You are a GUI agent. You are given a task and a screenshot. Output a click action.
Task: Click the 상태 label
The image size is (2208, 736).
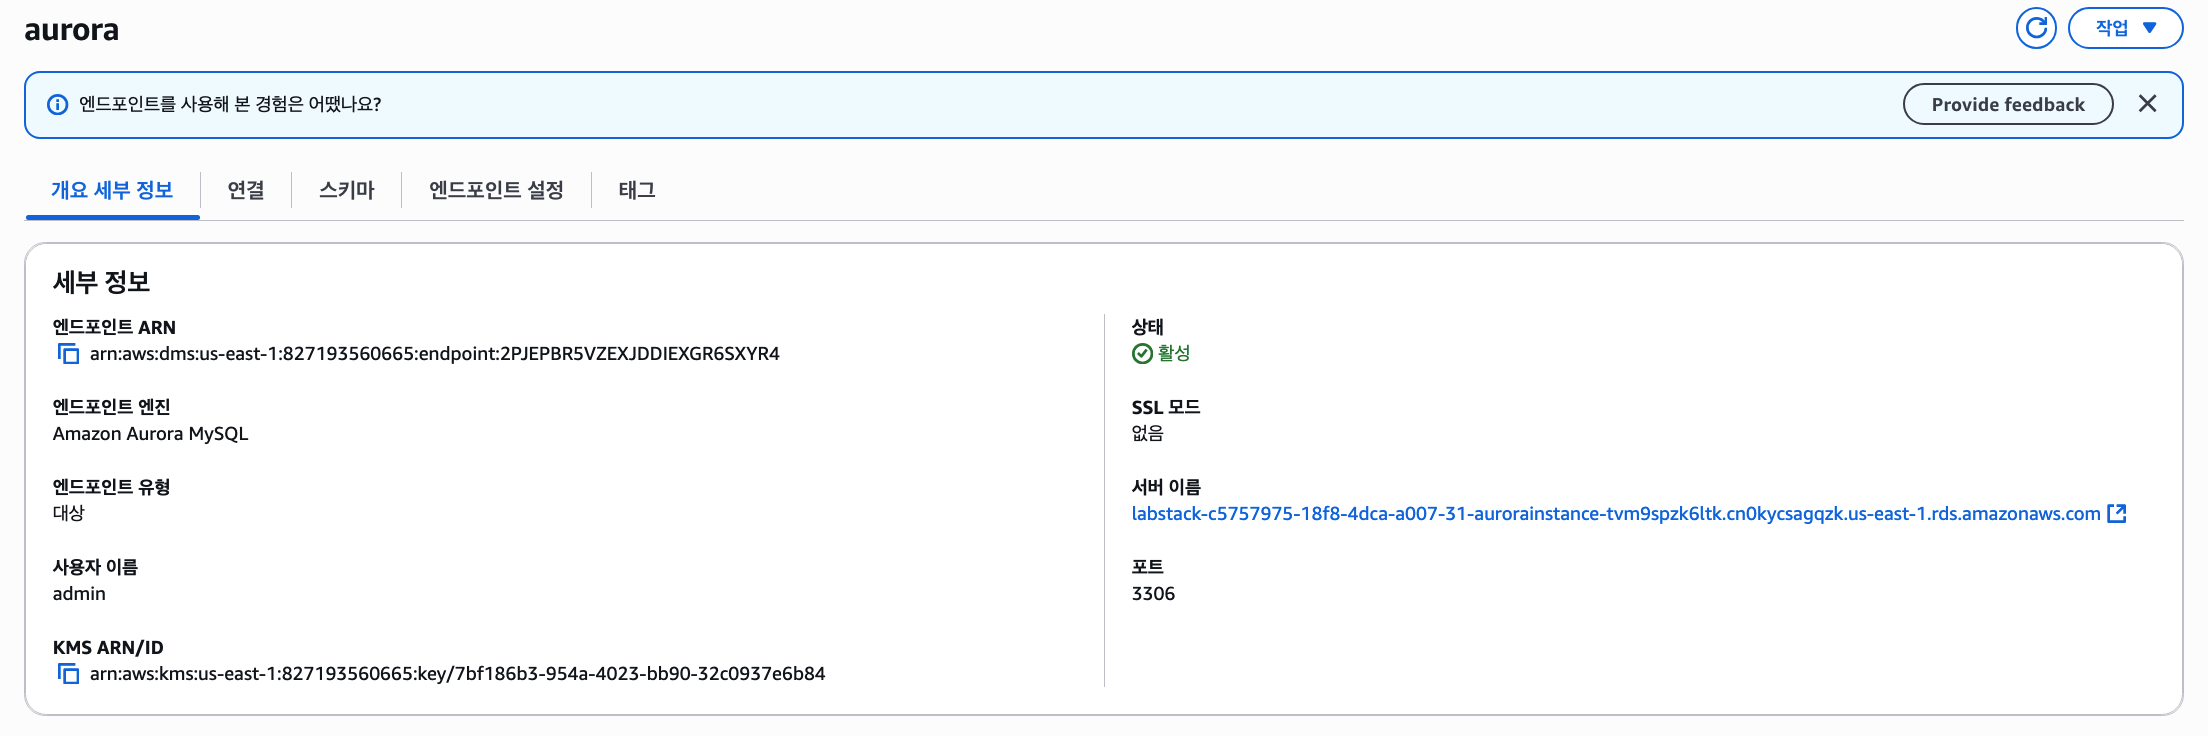[1148, 327]
